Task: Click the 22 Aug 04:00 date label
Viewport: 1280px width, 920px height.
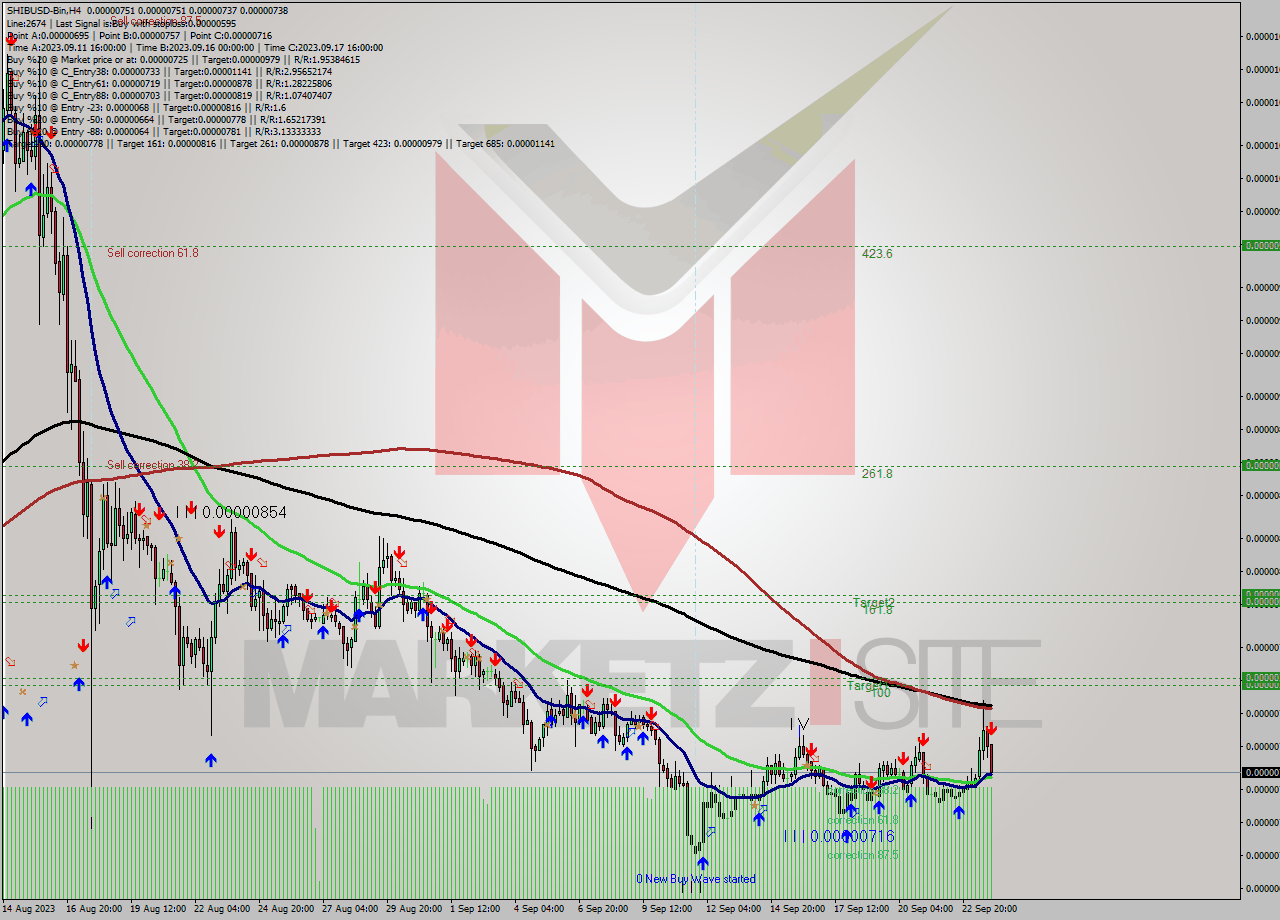Action: coord(222,909)
